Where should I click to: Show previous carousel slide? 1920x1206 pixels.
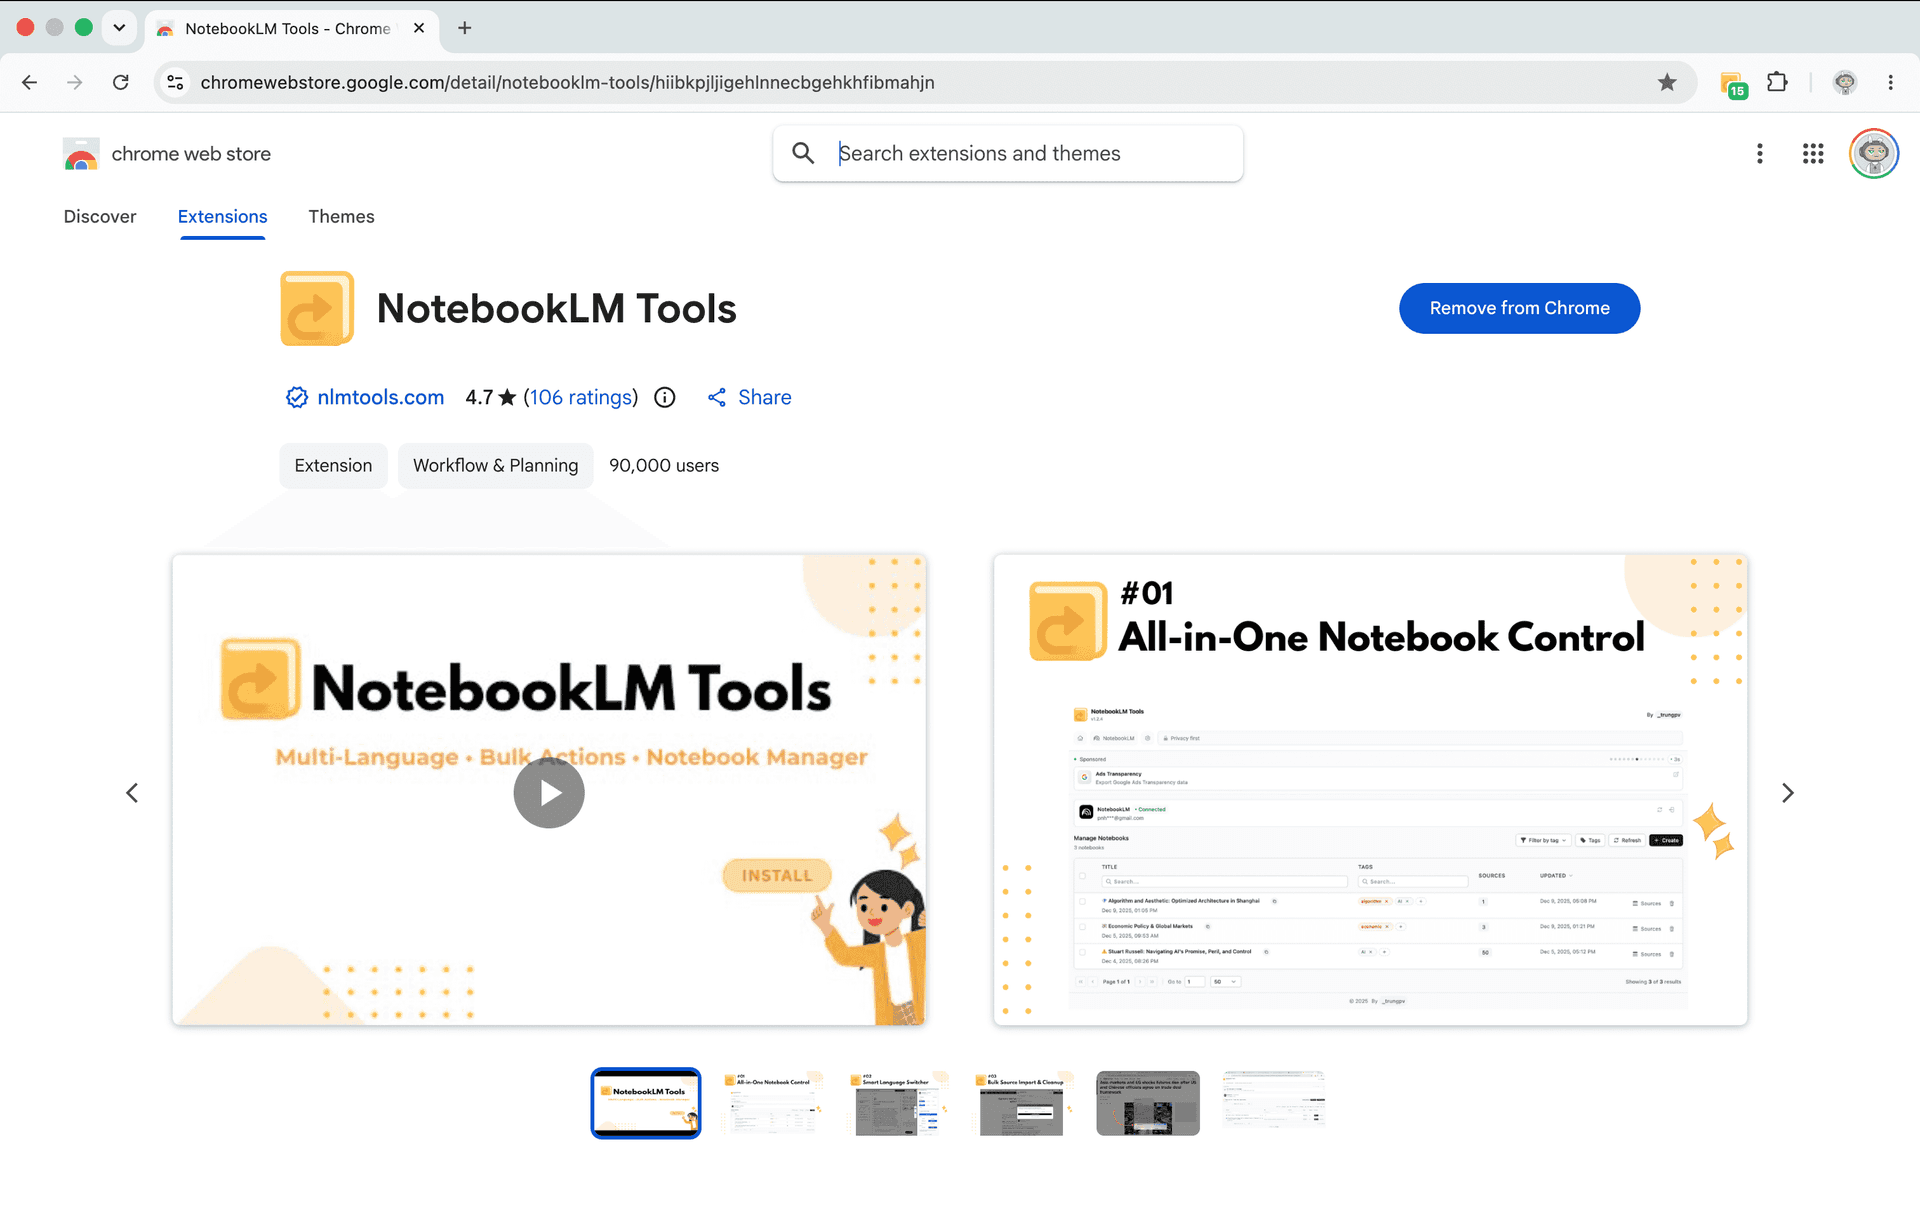132,792
